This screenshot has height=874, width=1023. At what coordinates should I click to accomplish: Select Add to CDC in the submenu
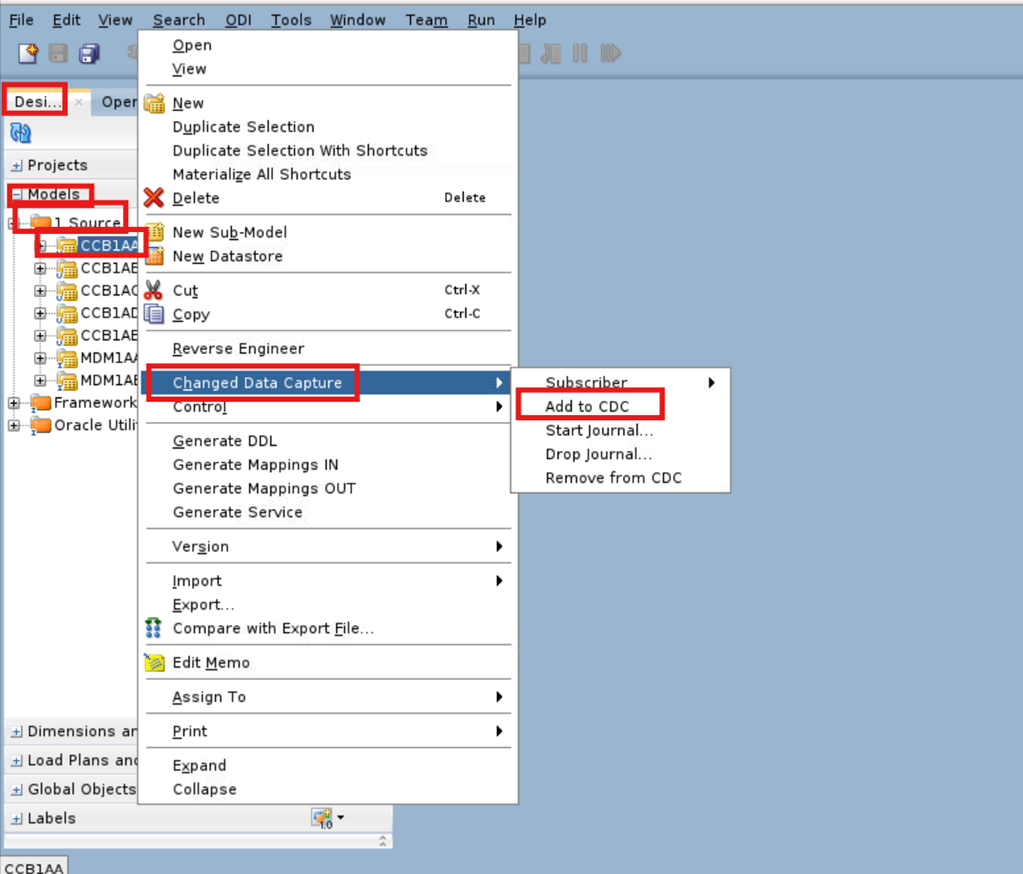coord(589,404)
